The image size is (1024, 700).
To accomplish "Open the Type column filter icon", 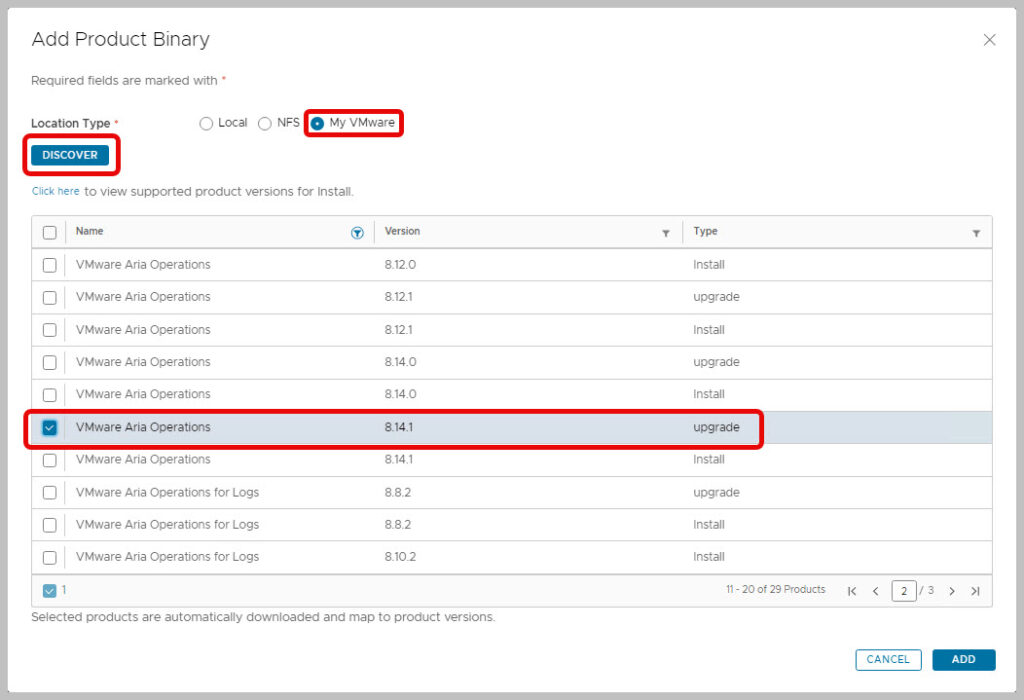I will point(976,233).
